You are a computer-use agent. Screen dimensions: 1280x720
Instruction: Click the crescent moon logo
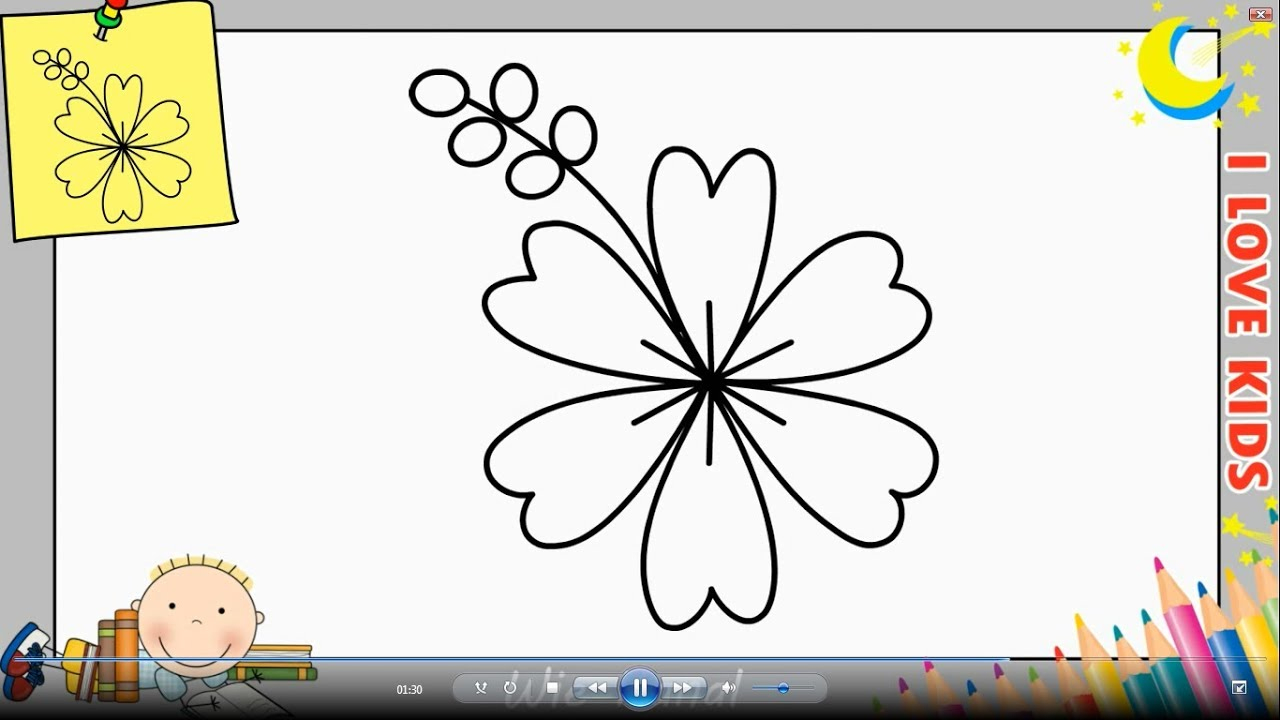(x=1180, y=70)
